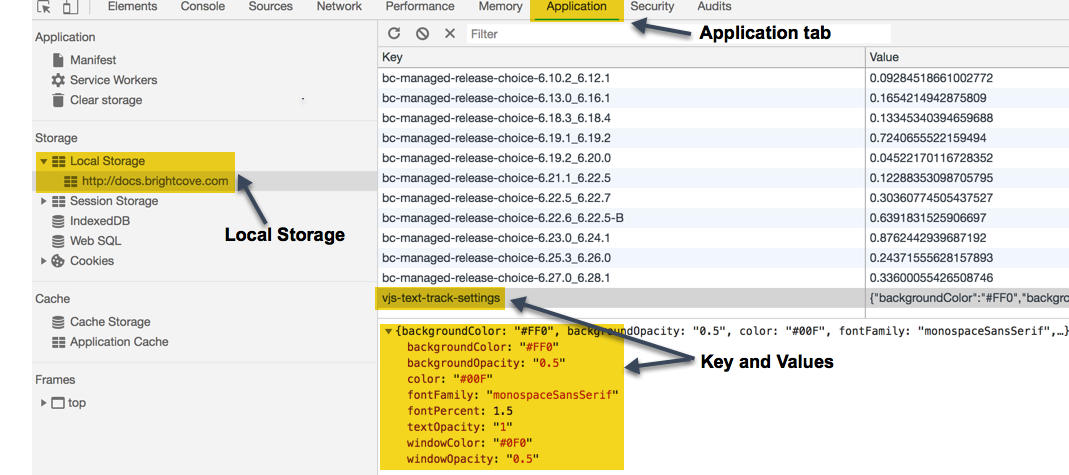This screenshot has height=475, width=1069.
Task: Open Manifest in the Application section
Action: point(93,60)
